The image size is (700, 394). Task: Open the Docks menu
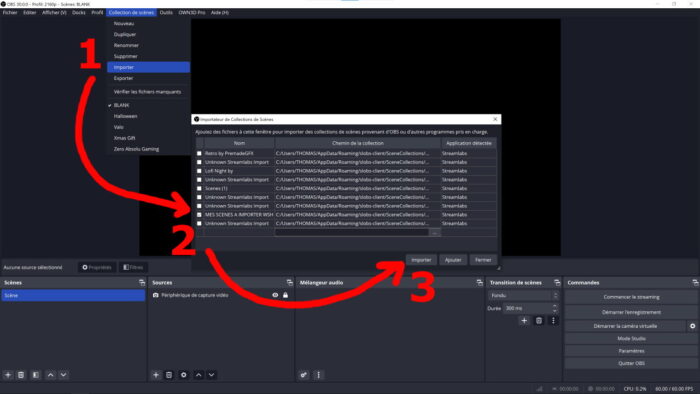(x=79, y=12)
